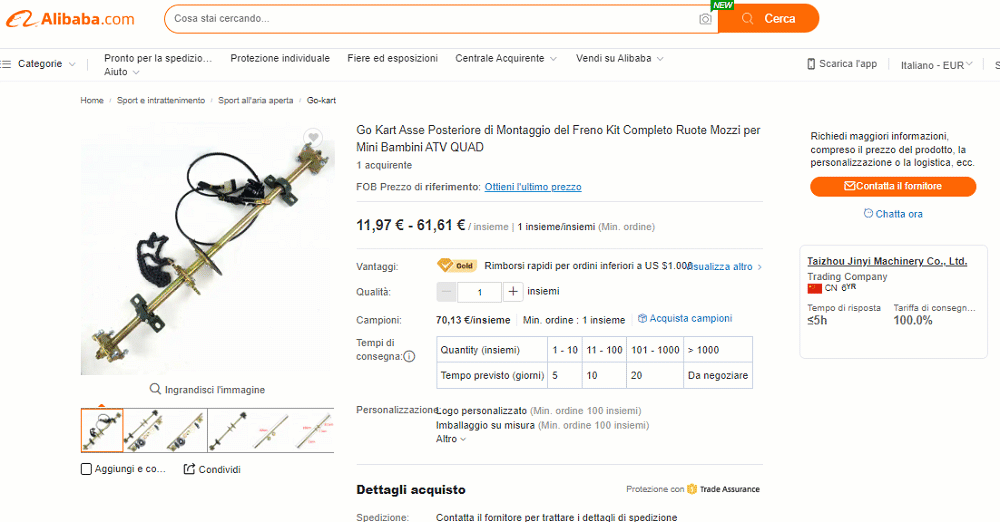
Task: Click the Cosa stai cercando search field
Action: pos(434,19)
